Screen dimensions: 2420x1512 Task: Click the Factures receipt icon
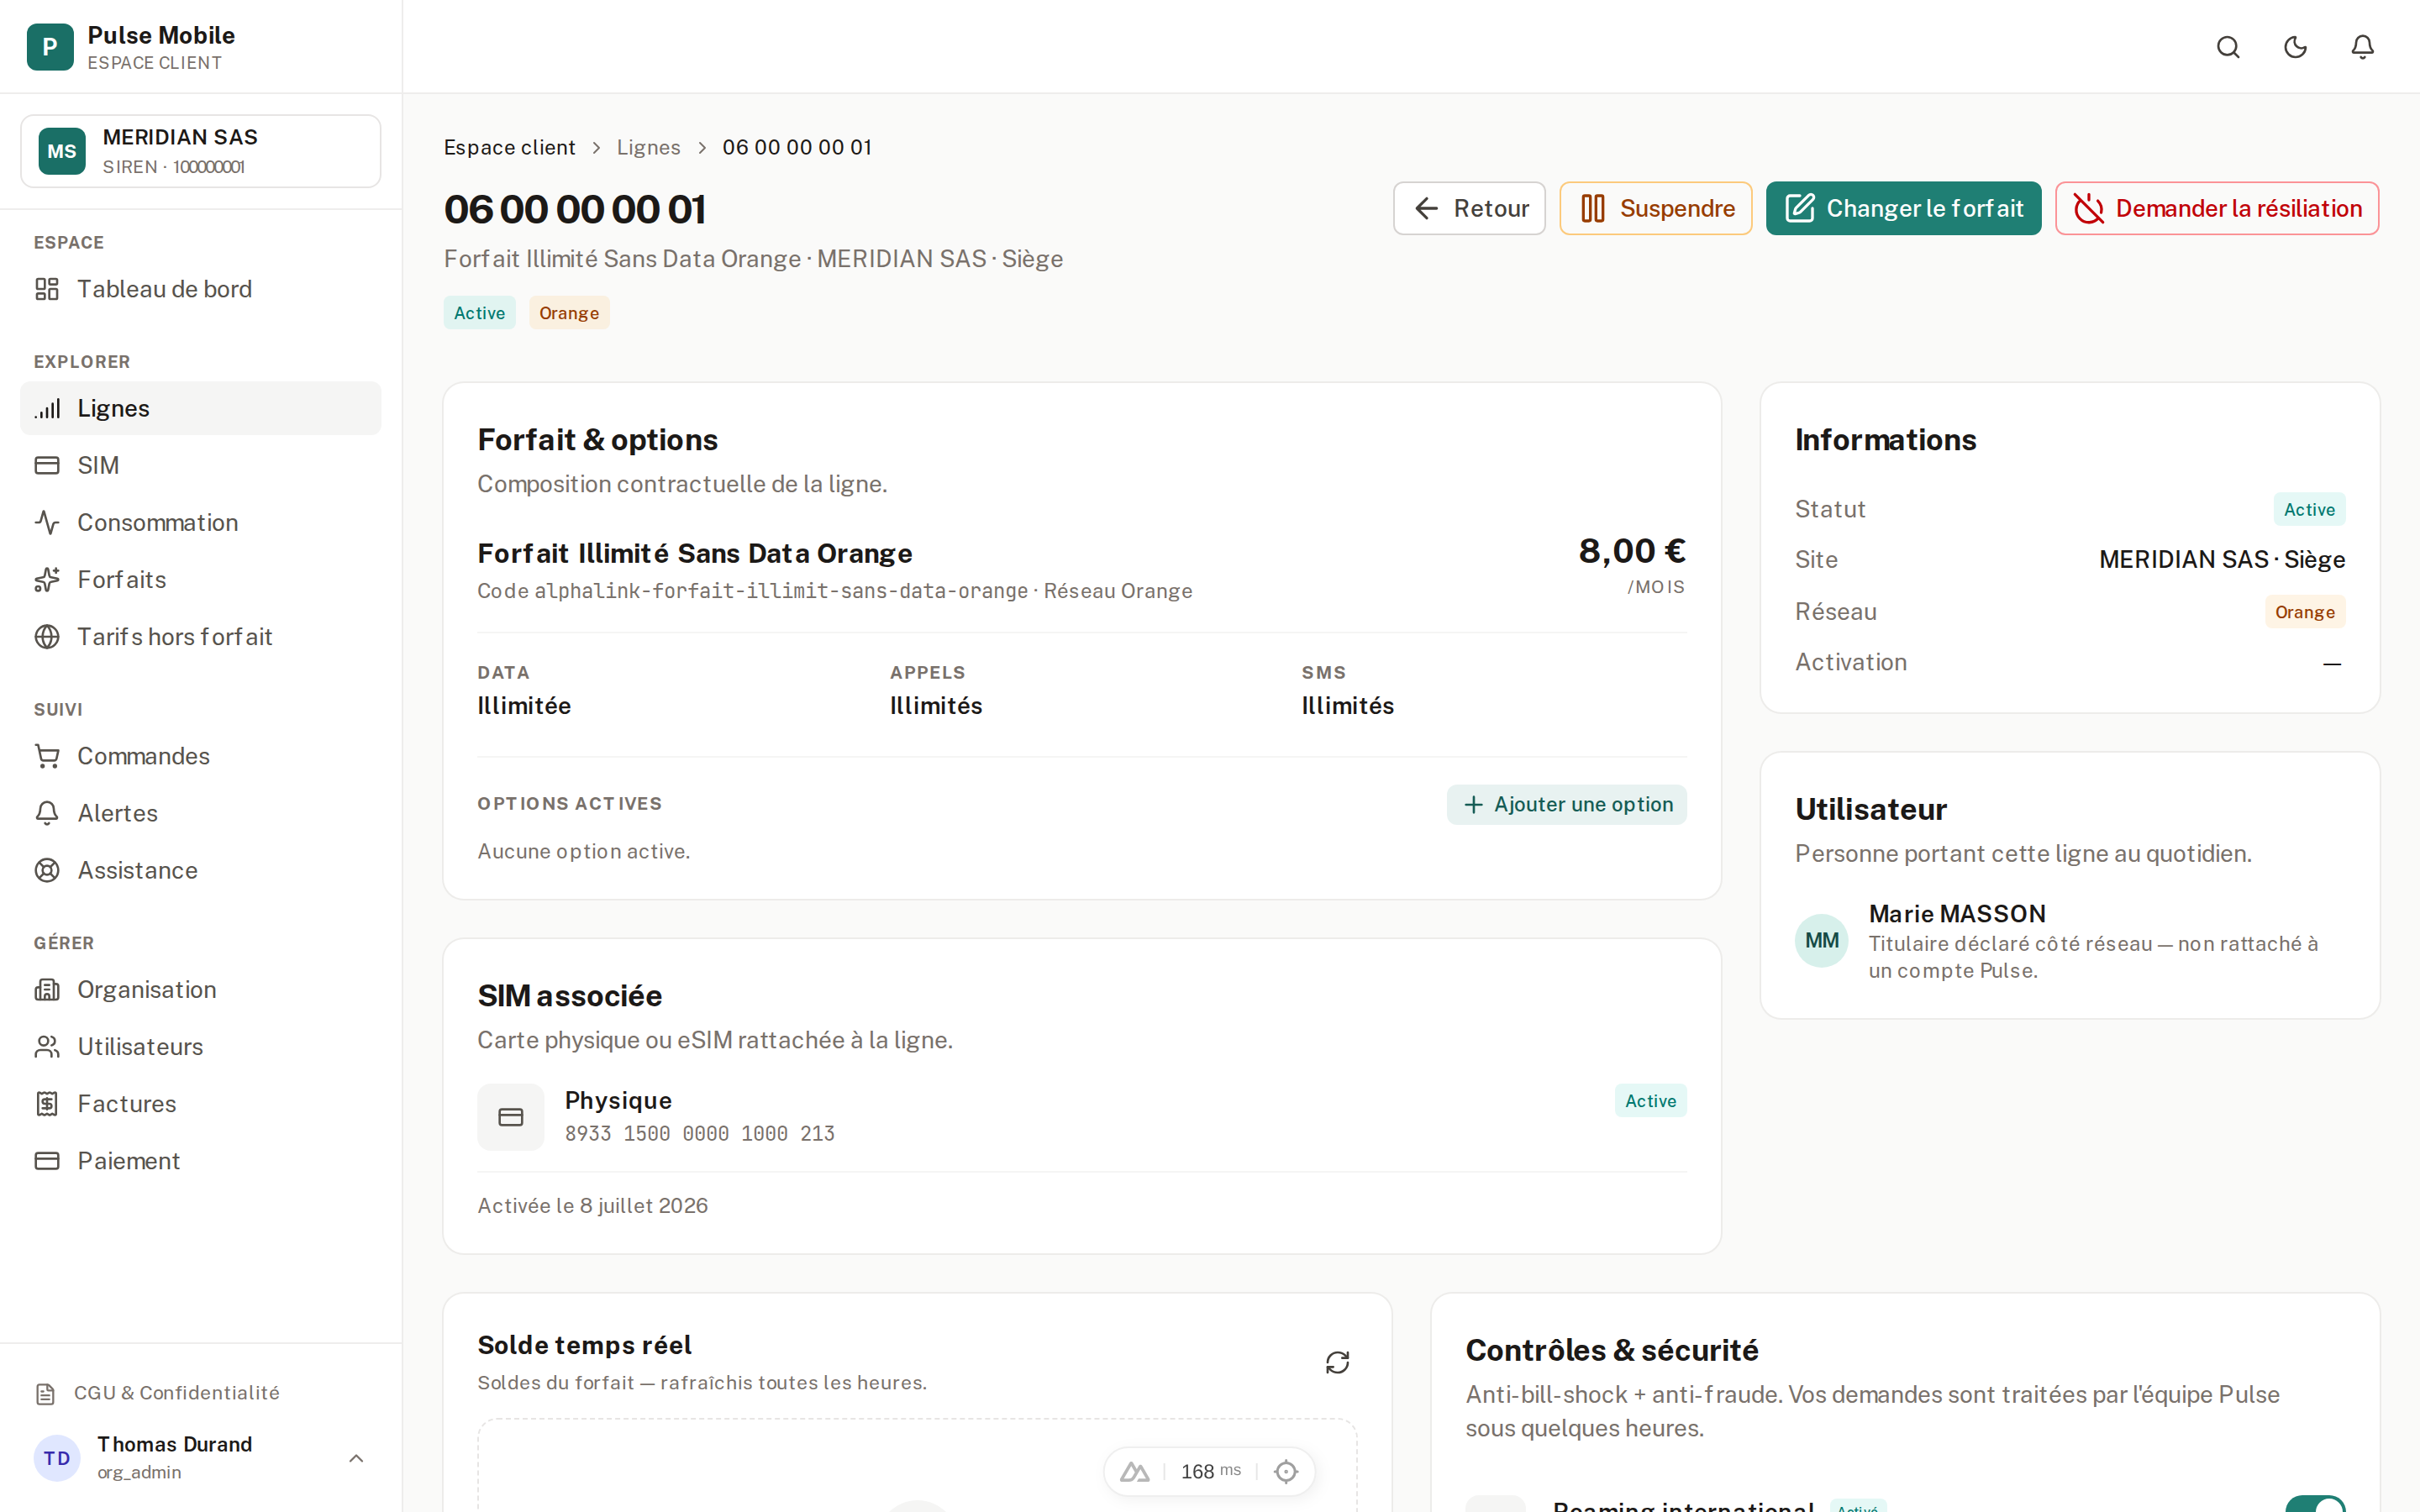tap(47, 1103)
